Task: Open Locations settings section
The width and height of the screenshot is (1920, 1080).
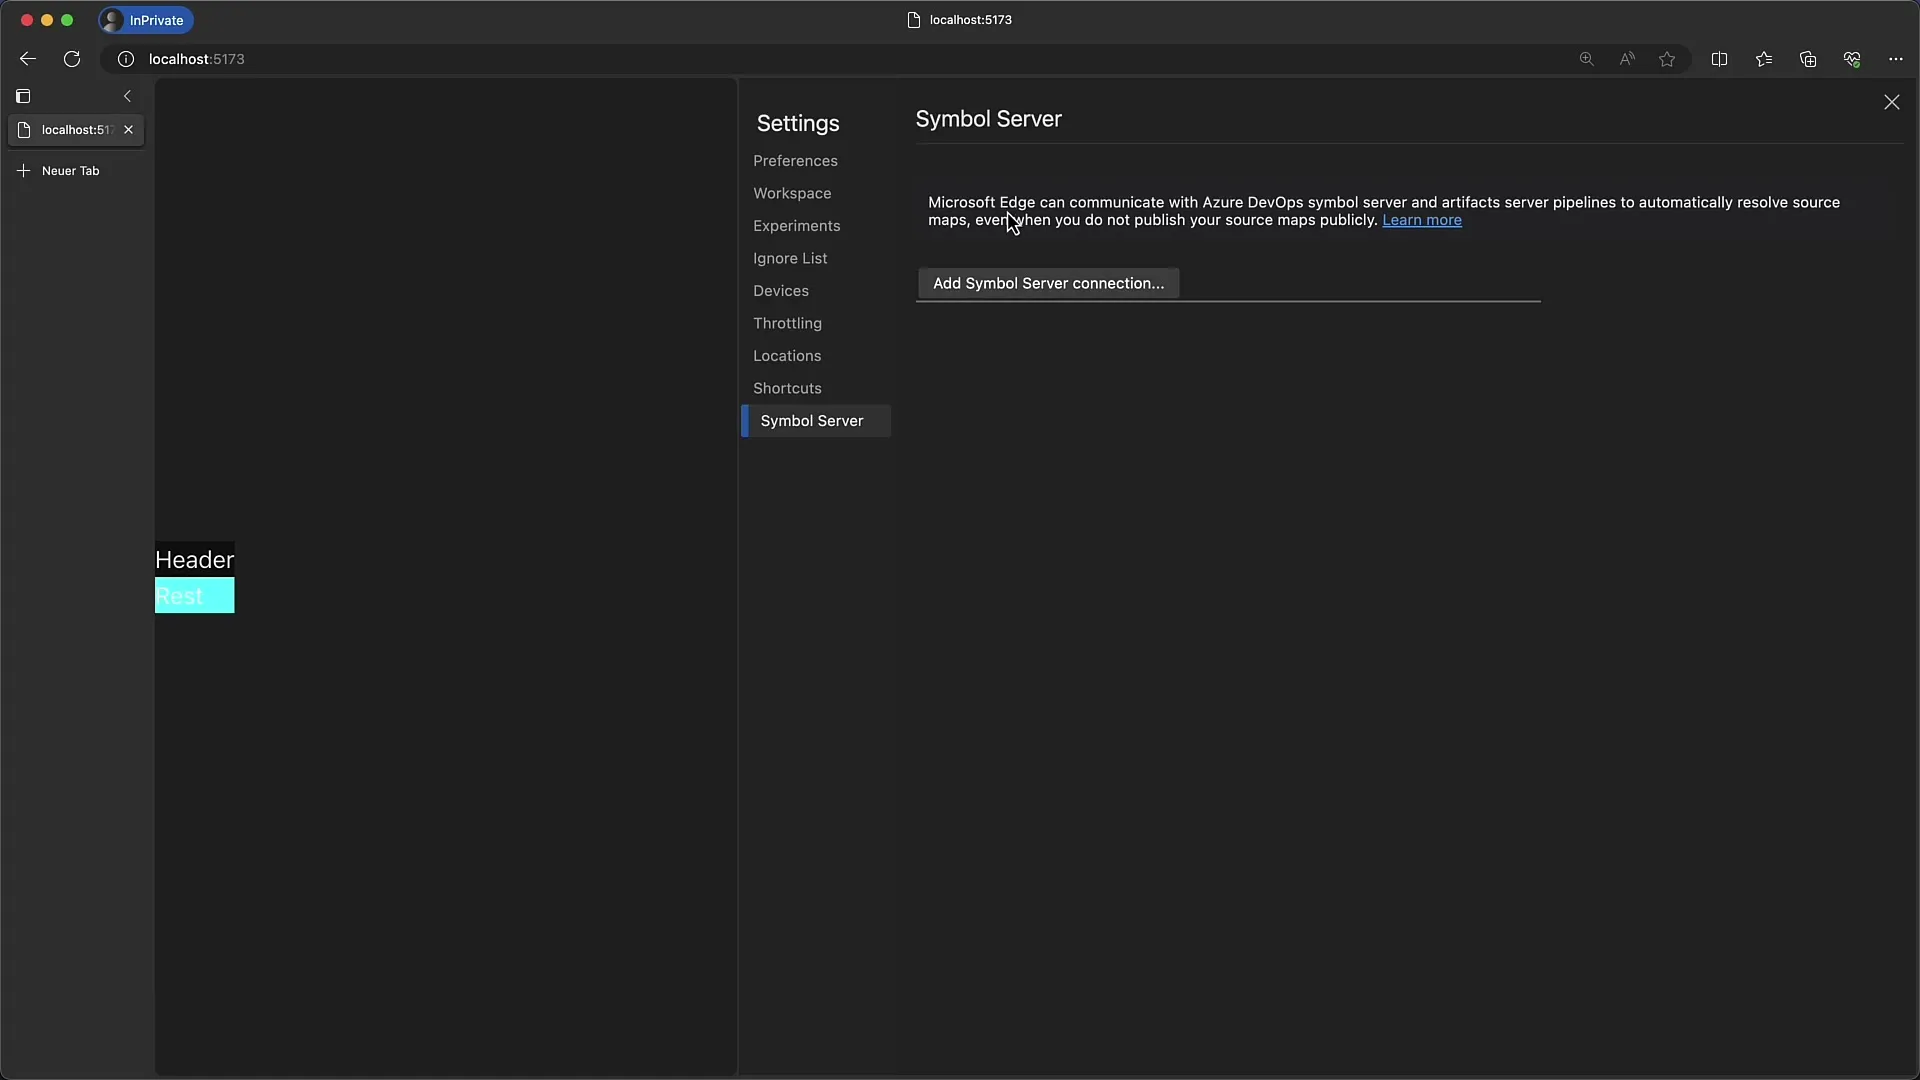Action: pos(787,356)
